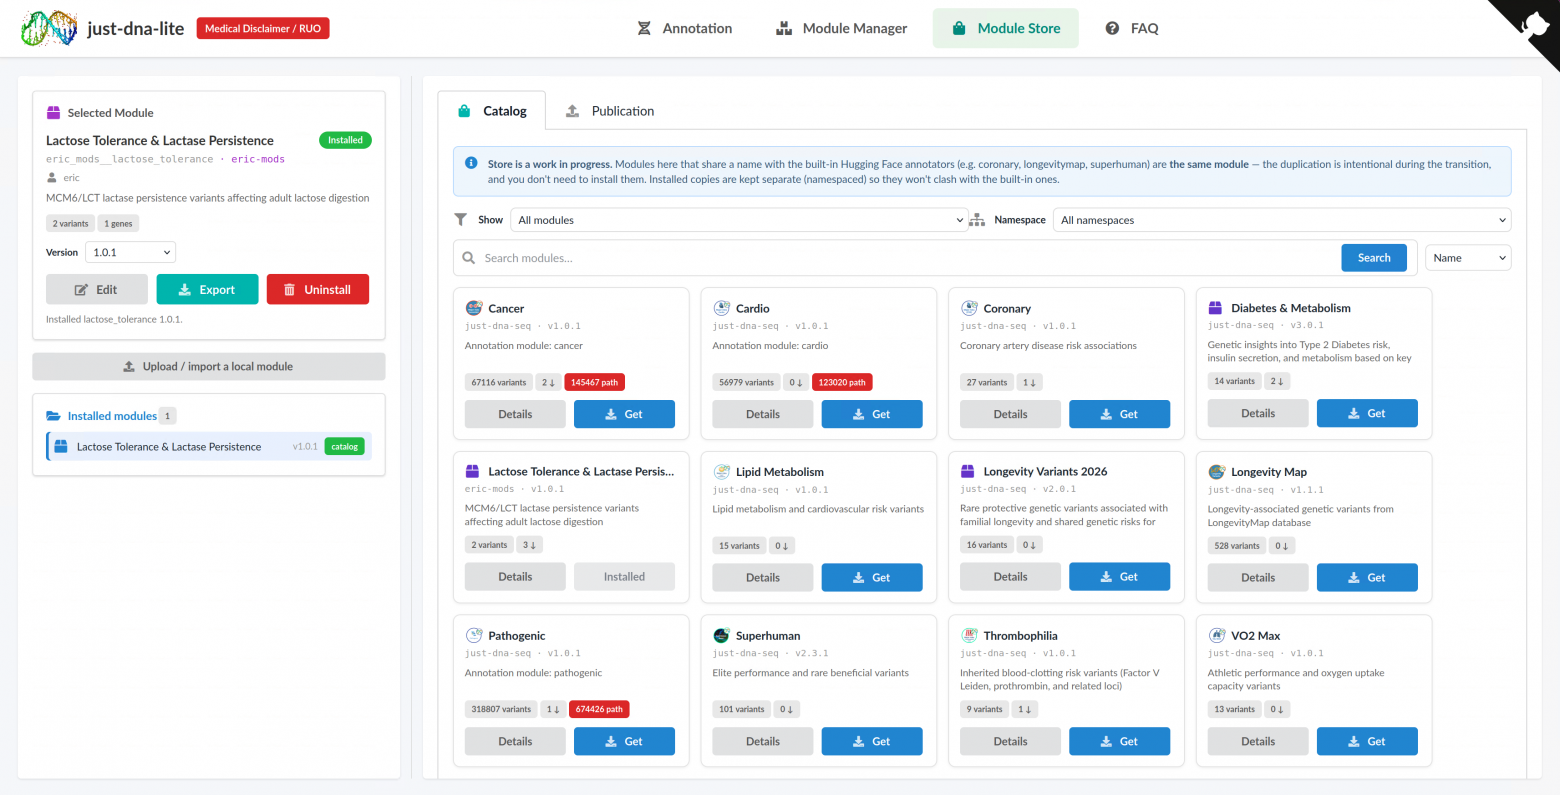Image resolution: width=1560 pixels, height=795 pixels.
Task: Click the eric-mods namespace label in Selected Module
Action: (x=258, y=159)
